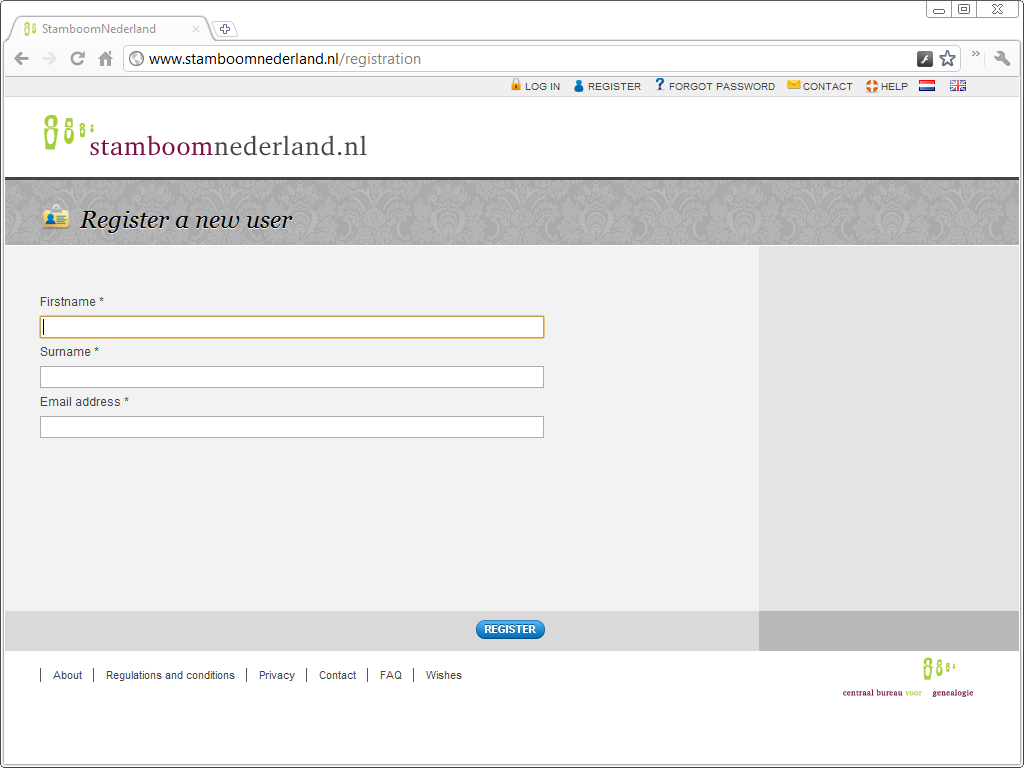Open FORGOT PASSWORD link
This screenshot has width=1024, height=768.
(722, 86)
